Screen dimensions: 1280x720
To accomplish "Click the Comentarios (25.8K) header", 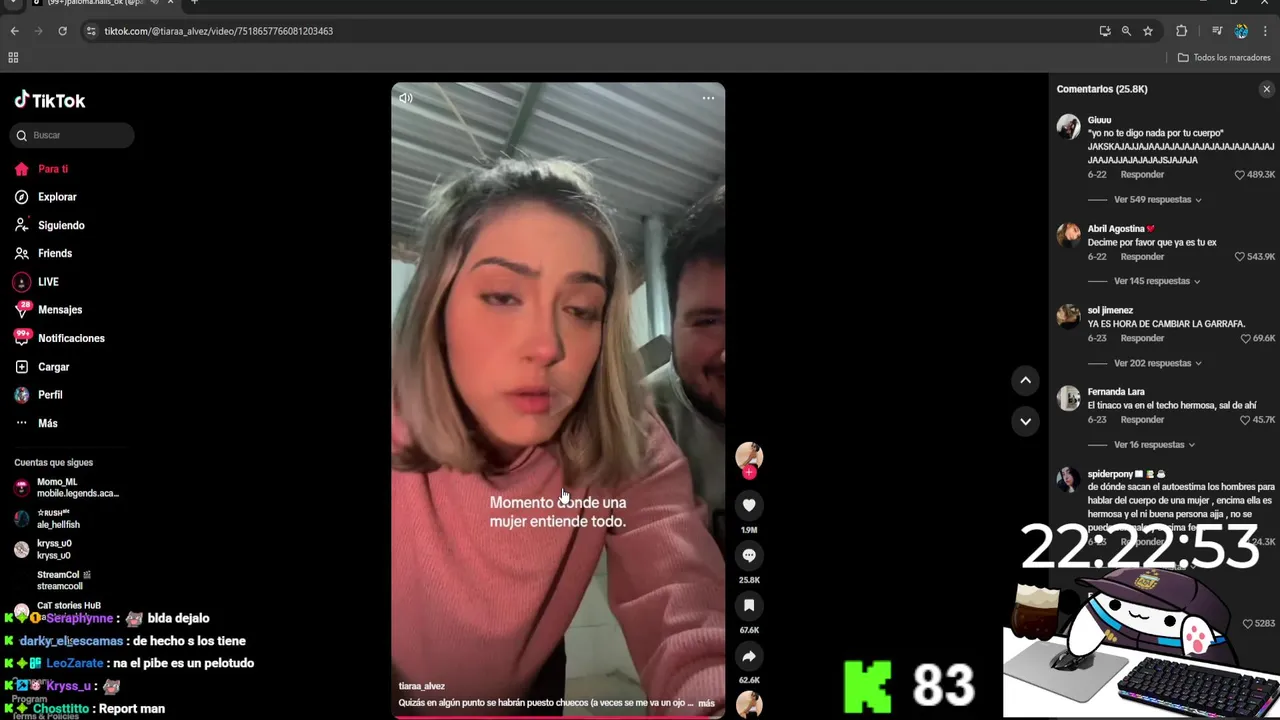I will (1102, 89).
